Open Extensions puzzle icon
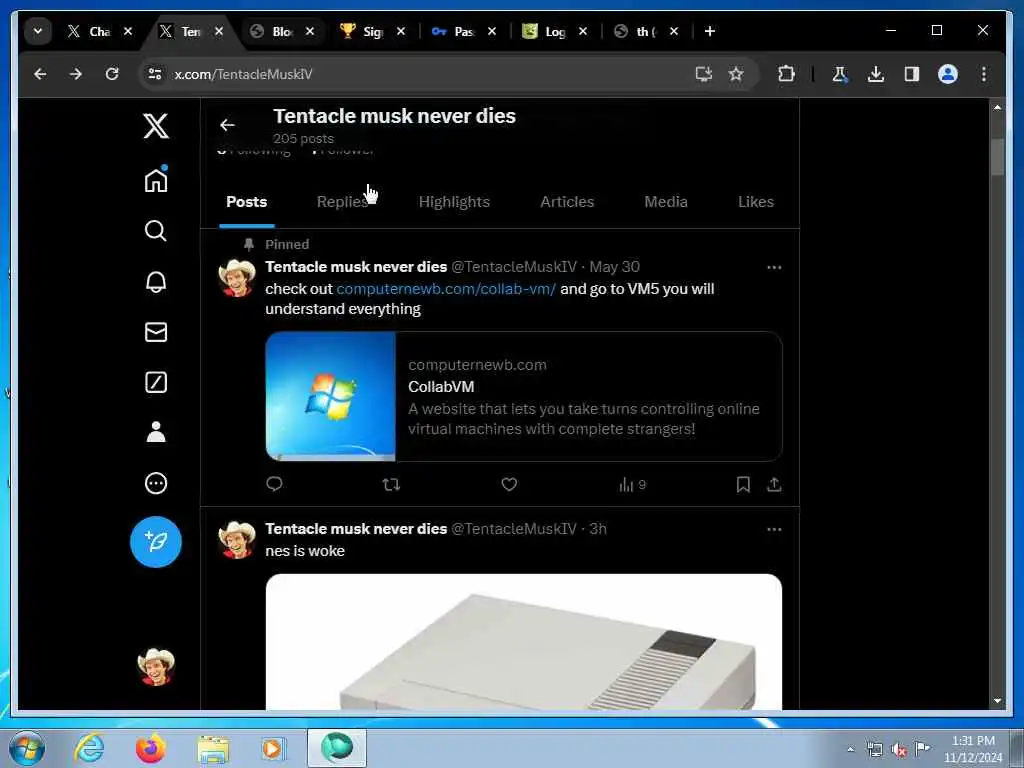 pyautogui.click(x=786, y=74)
